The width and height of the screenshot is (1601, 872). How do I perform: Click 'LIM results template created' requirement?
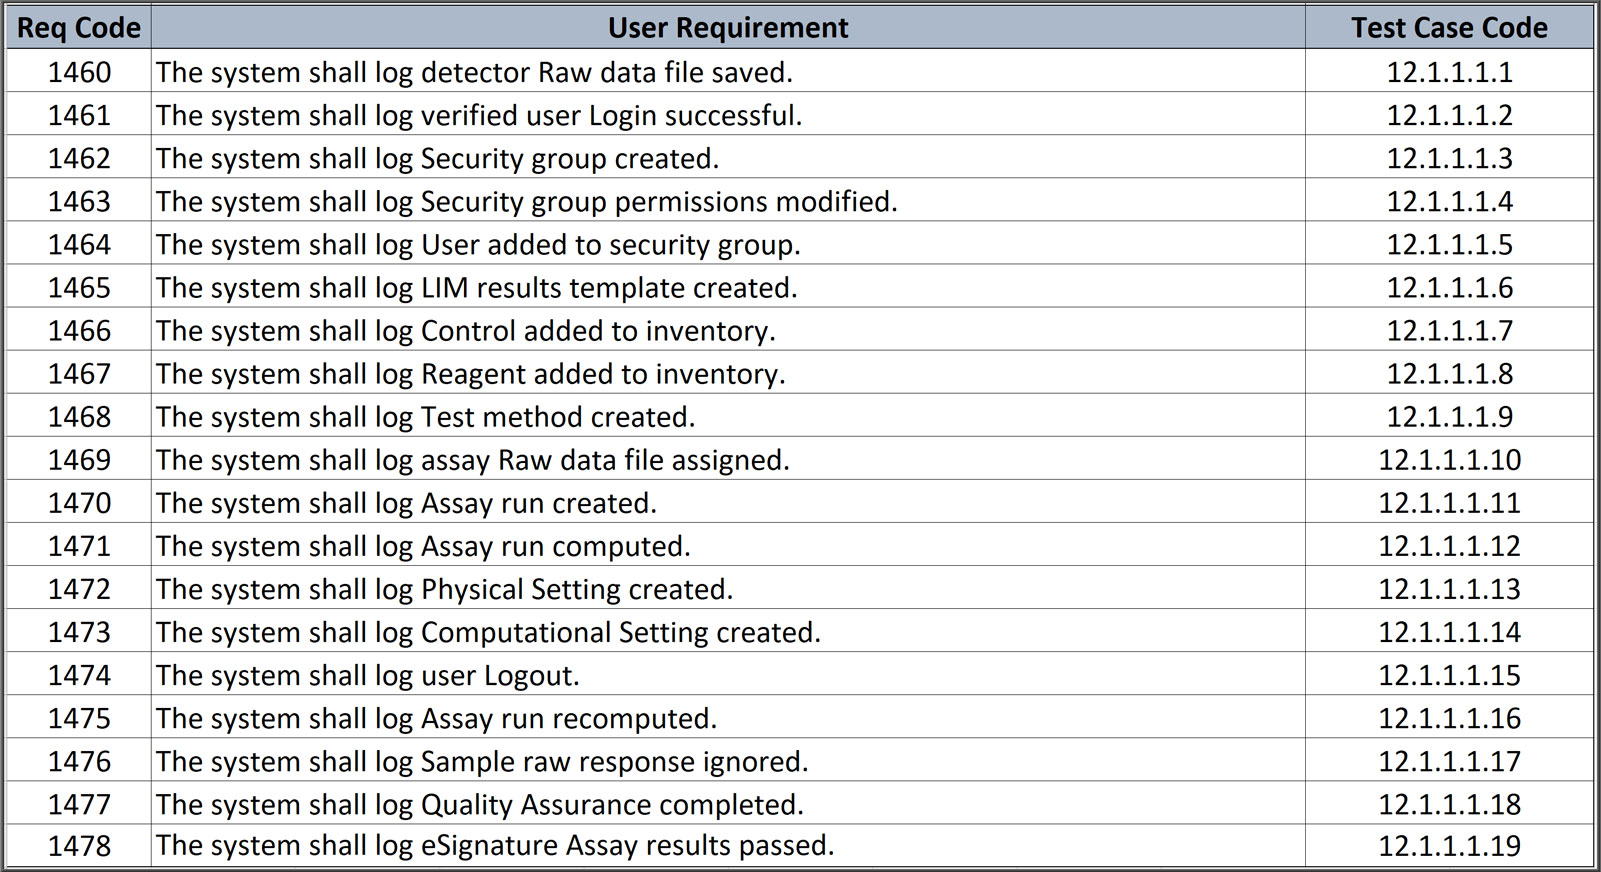click(x=477, y=287)
